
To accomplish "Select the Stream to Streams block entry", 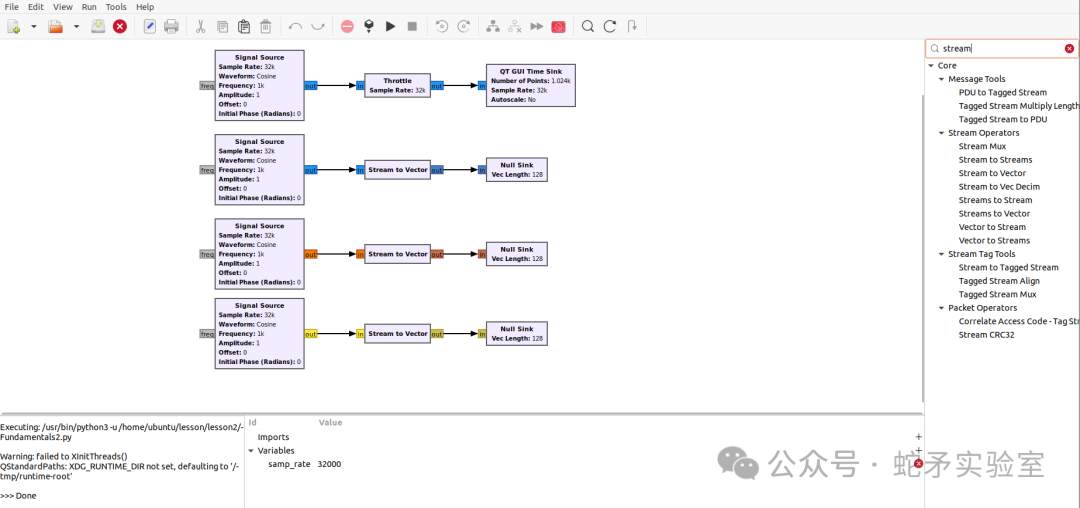I will tap(995, 160).
